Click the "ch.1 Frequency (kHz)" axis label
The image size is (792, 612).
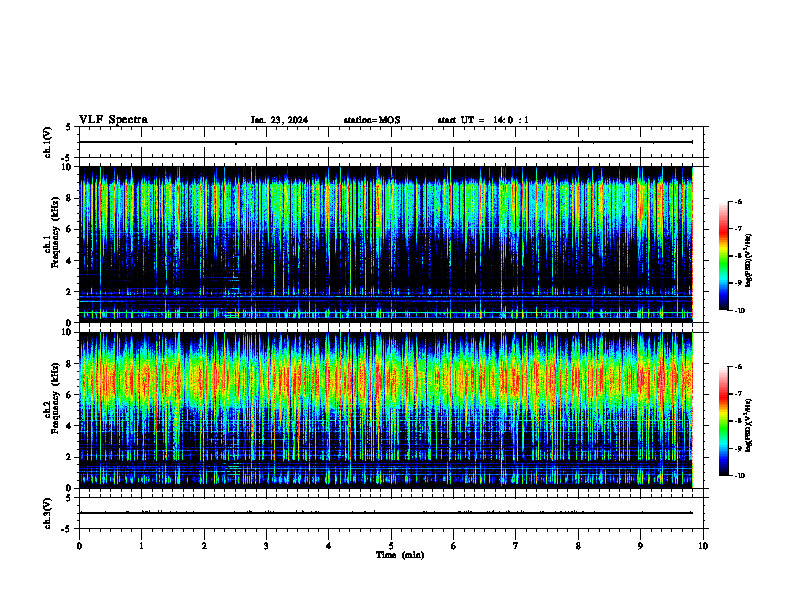coord(53,233)
